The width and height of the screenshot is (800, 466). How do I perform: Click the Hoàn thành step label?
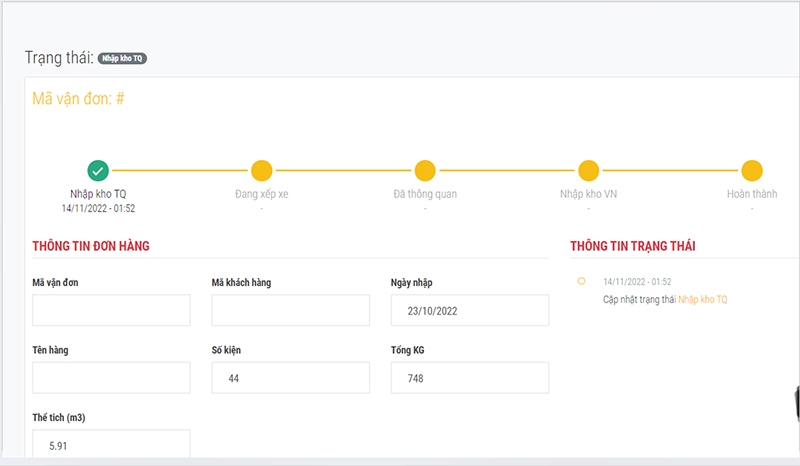click(x=752, y=194)
